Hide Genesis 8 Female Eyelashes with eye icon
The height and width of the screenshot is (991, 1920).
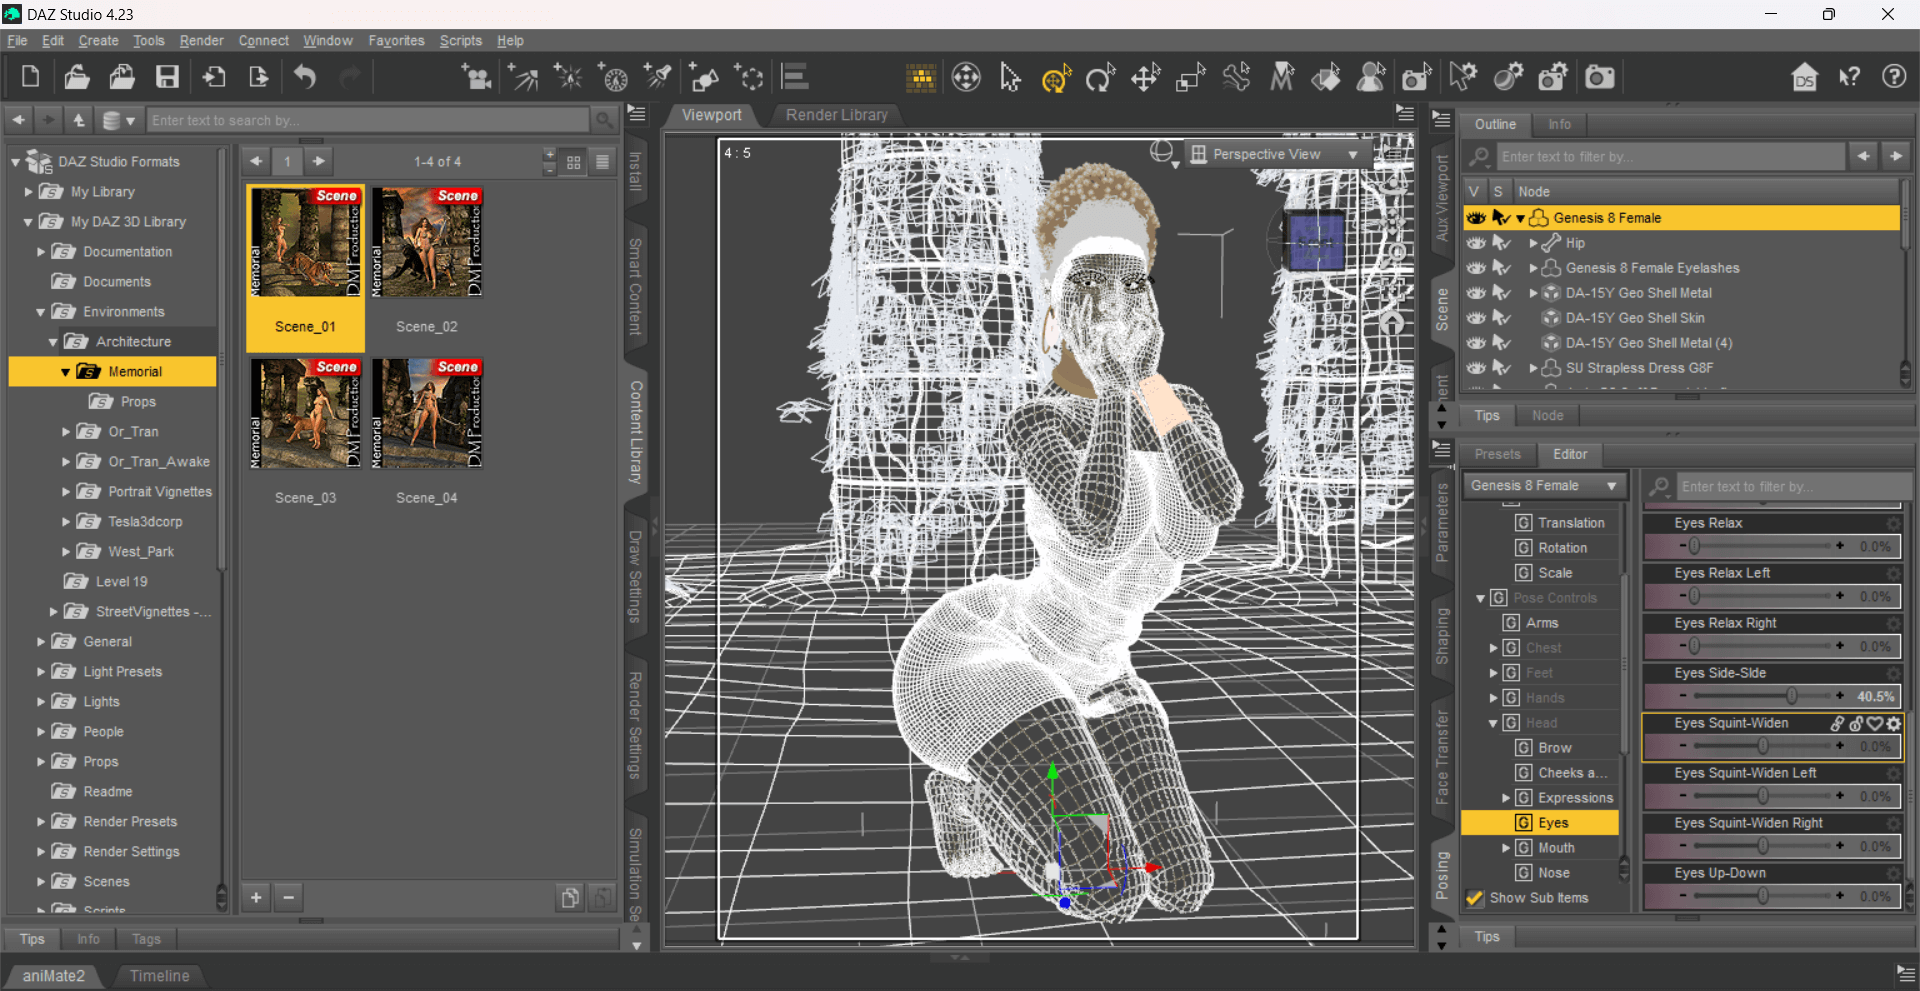[x=1476, y=268]
